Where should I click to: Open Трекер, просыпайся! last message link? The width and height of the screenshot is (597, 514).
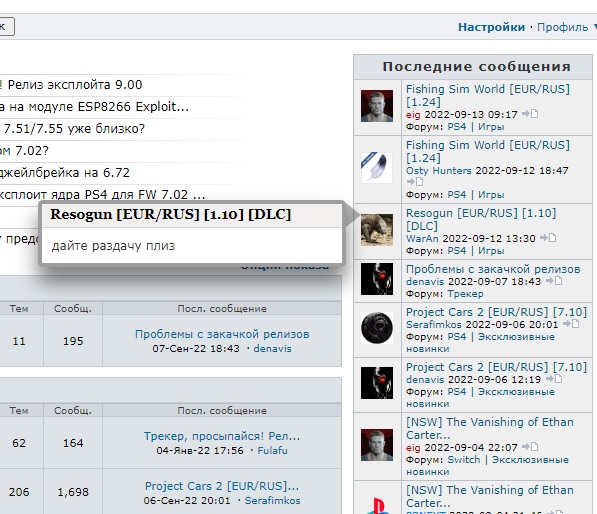222,436
